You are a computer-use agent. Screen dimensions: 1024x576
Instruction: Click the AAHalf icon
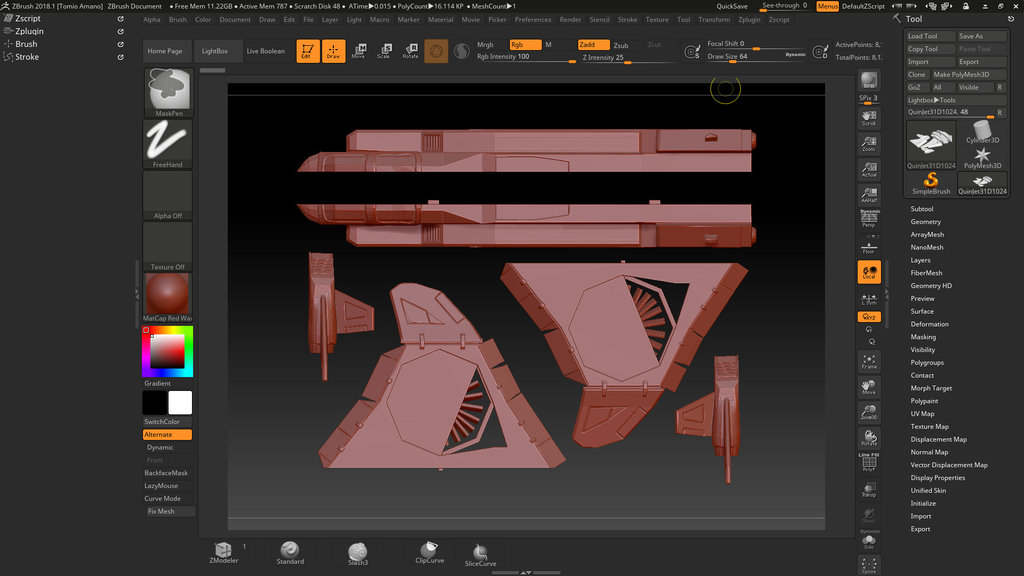pos(869,195)
